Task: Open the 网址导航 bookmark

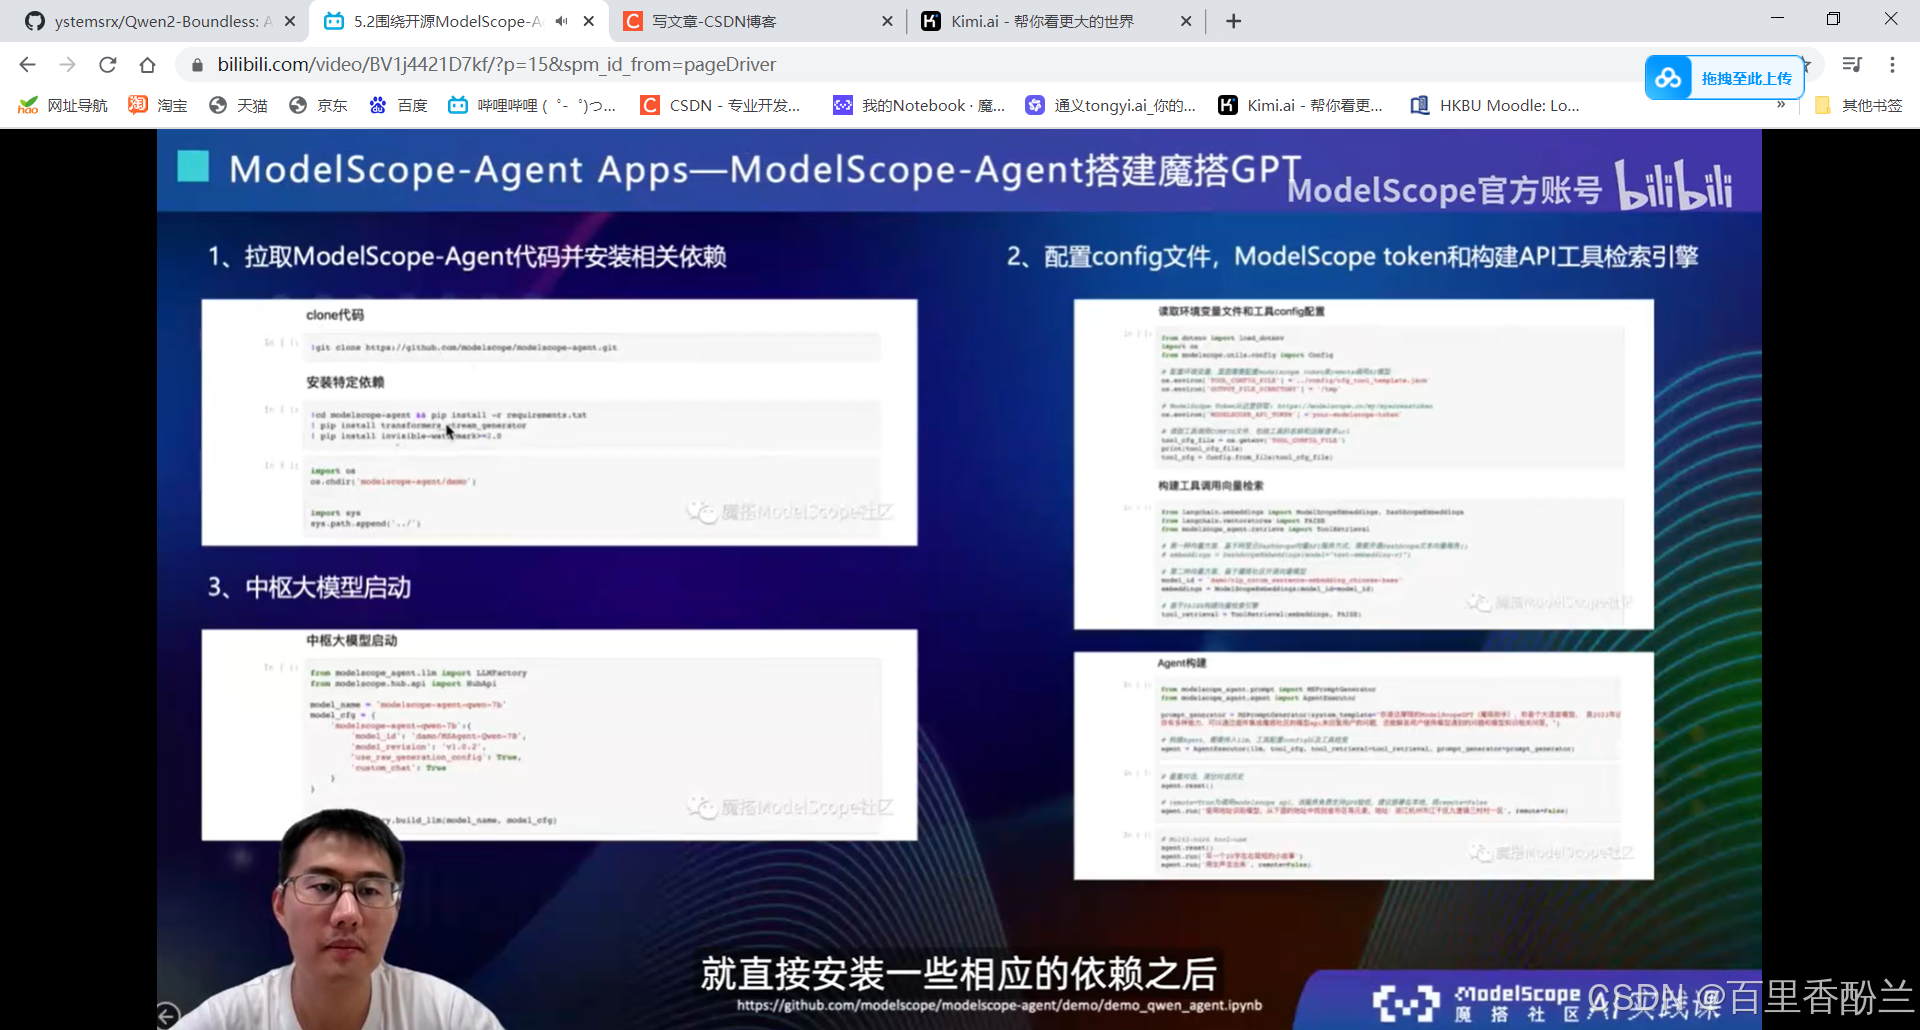Action: [x=63, y=105]
